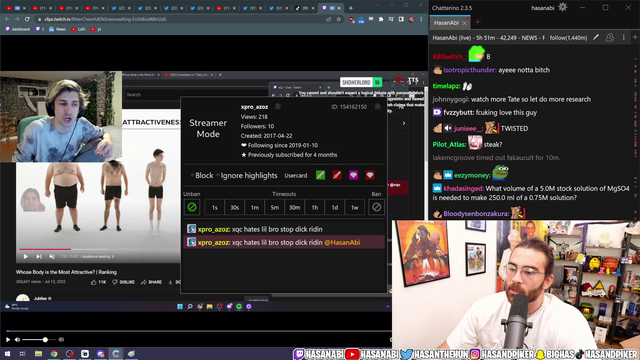Bookmark this page with star icon

coord(338,19)
